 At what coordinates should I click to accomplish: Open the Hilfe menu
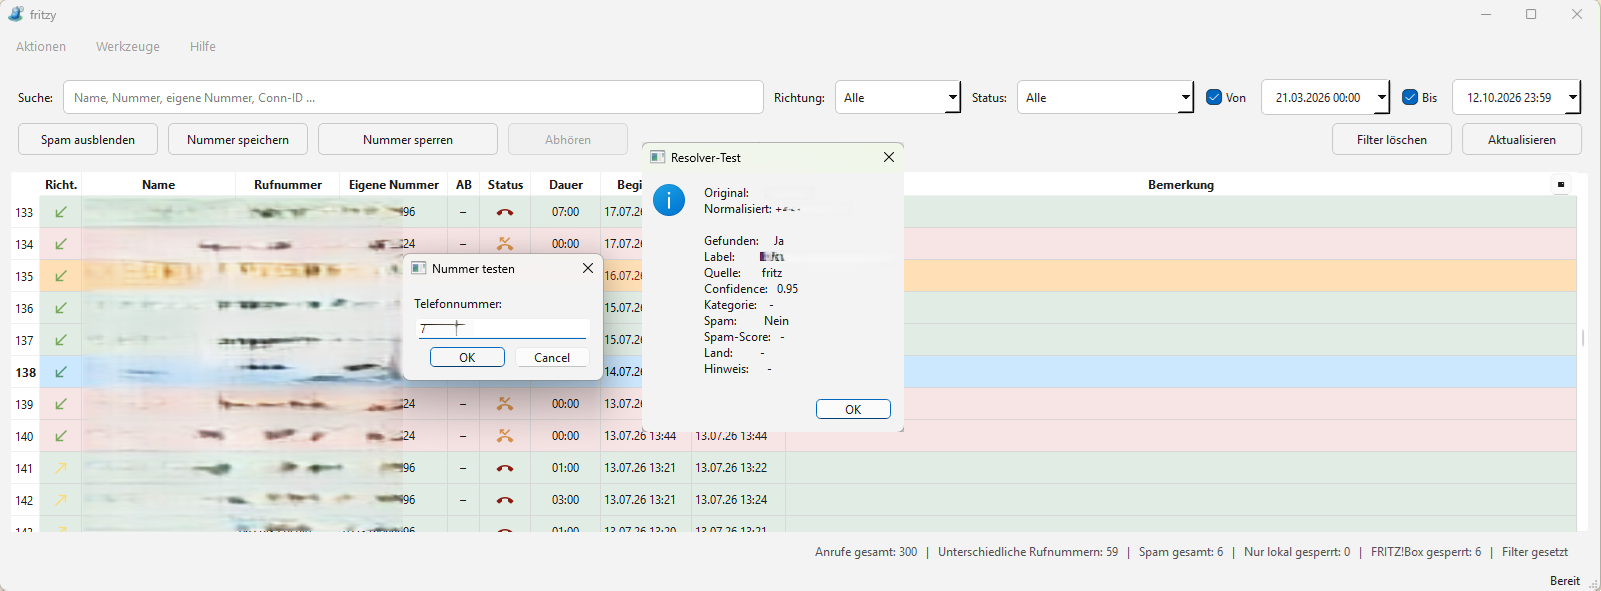tap(203, 47)
